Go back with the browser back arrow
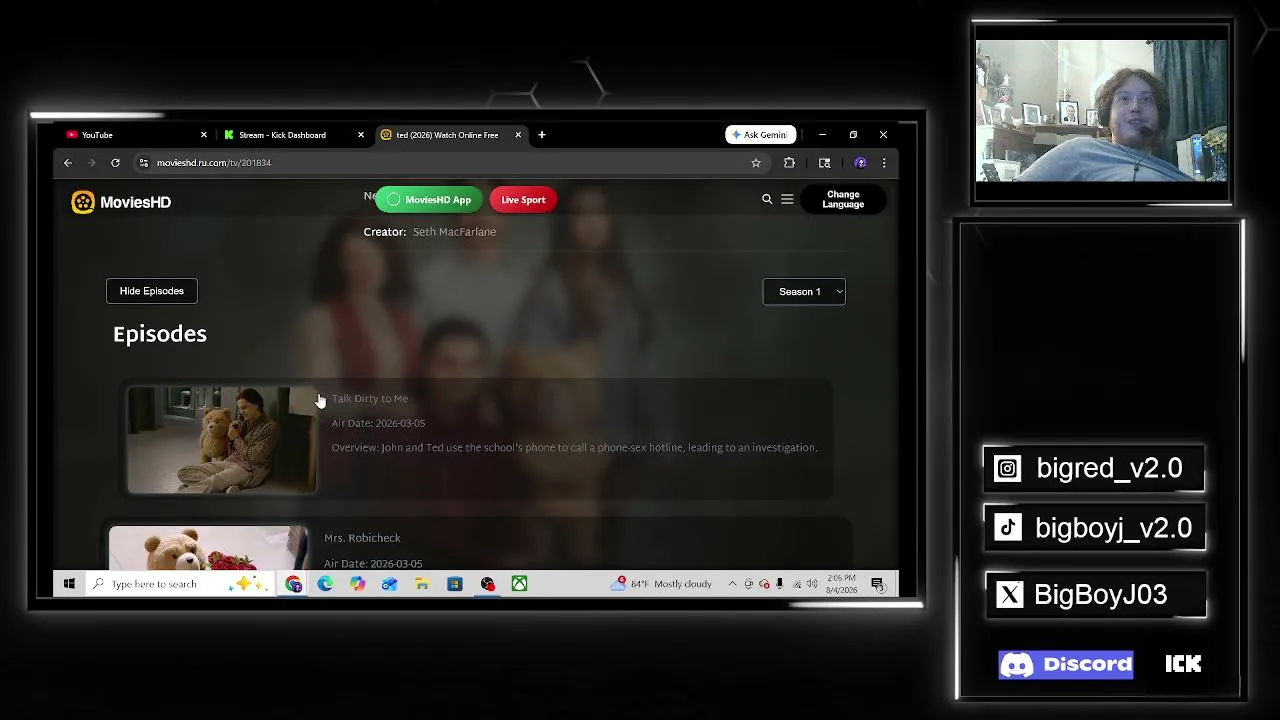1280x720 pixels. 68,162
